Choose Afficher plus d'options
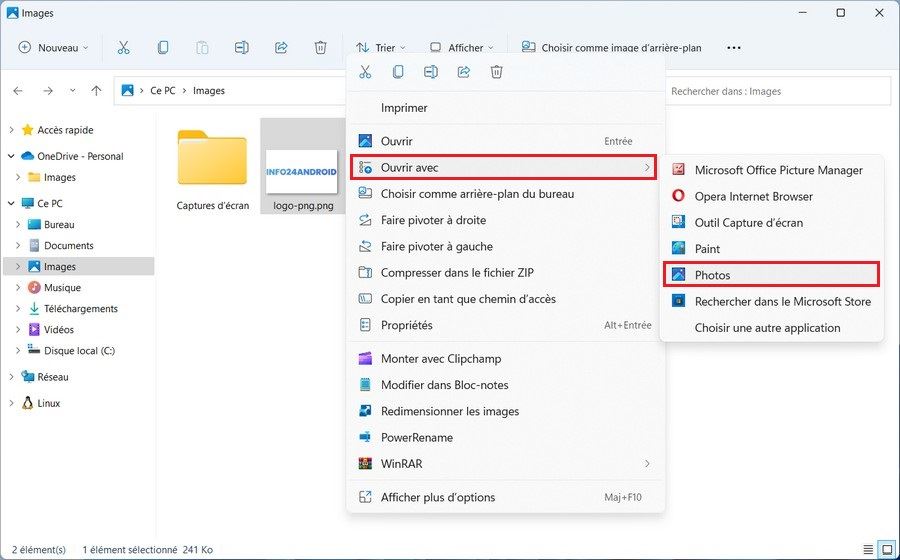 point(506,497)
